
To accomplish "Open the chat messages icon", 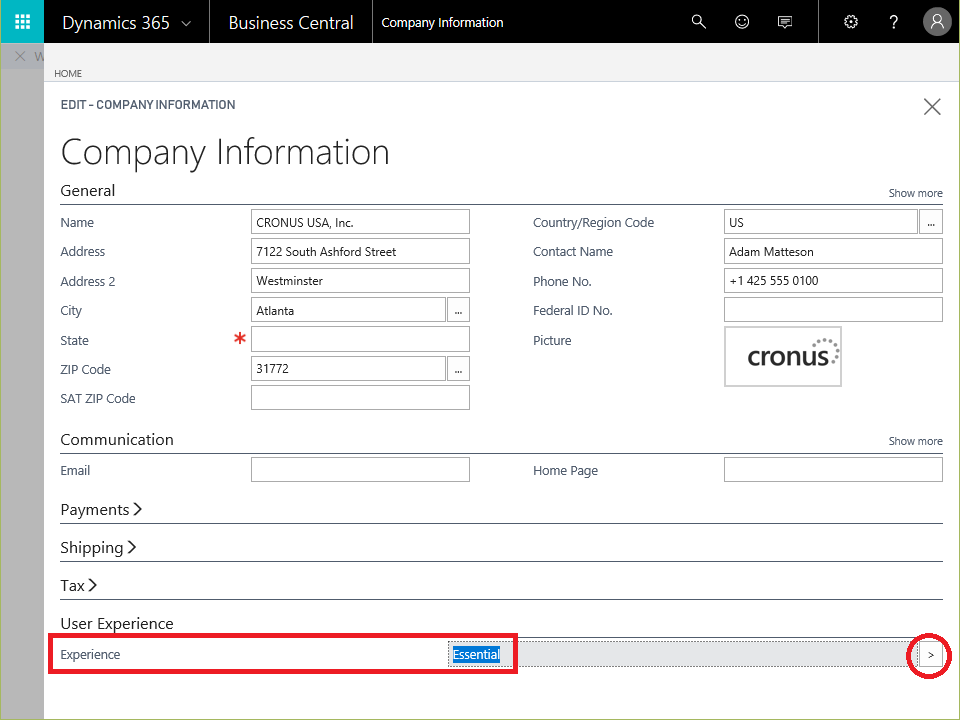I will pos(784,23).
